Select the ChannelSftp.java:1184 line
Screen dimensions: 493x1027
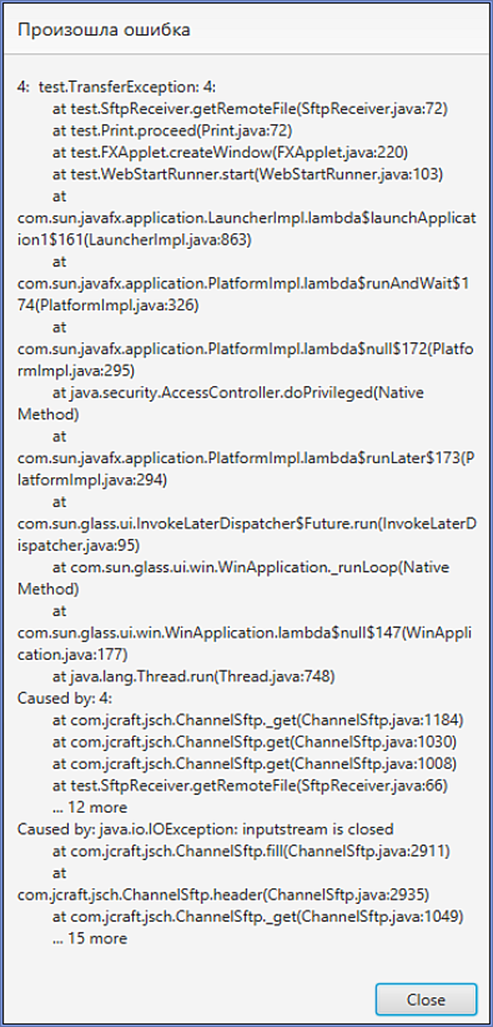click(258, 720)
